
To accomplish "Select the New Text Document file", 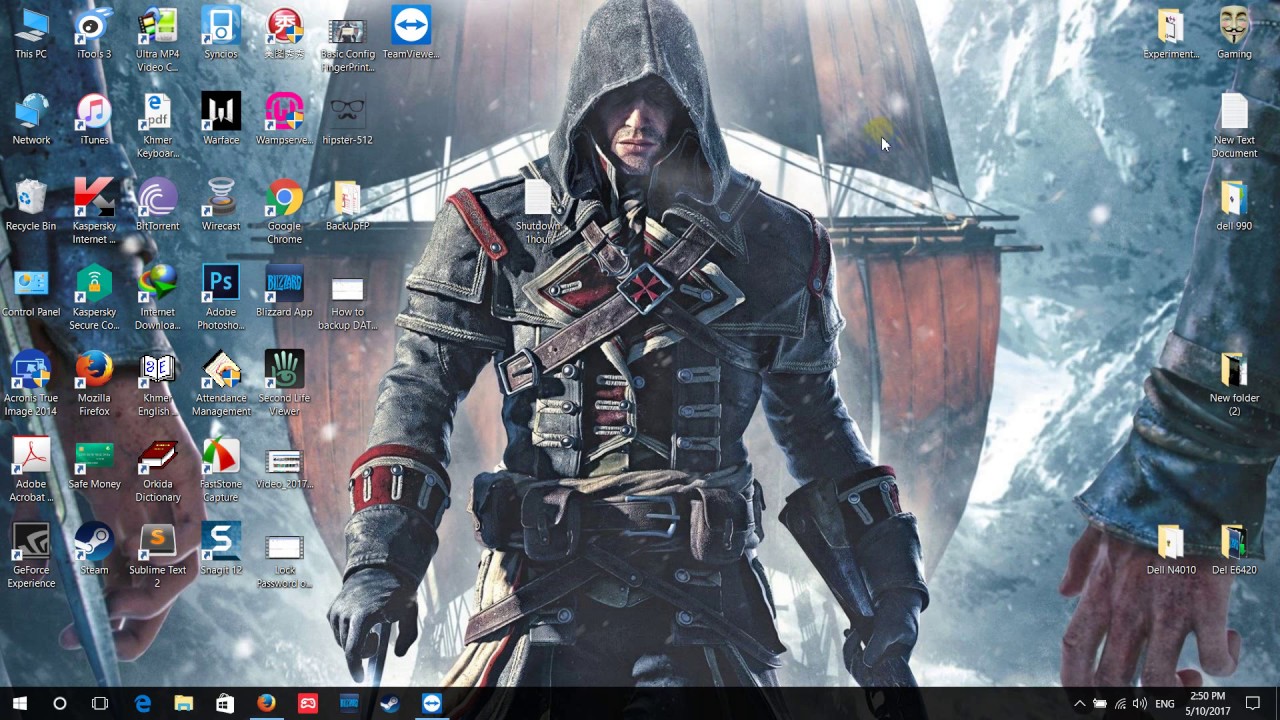I will pos(1234,126).
